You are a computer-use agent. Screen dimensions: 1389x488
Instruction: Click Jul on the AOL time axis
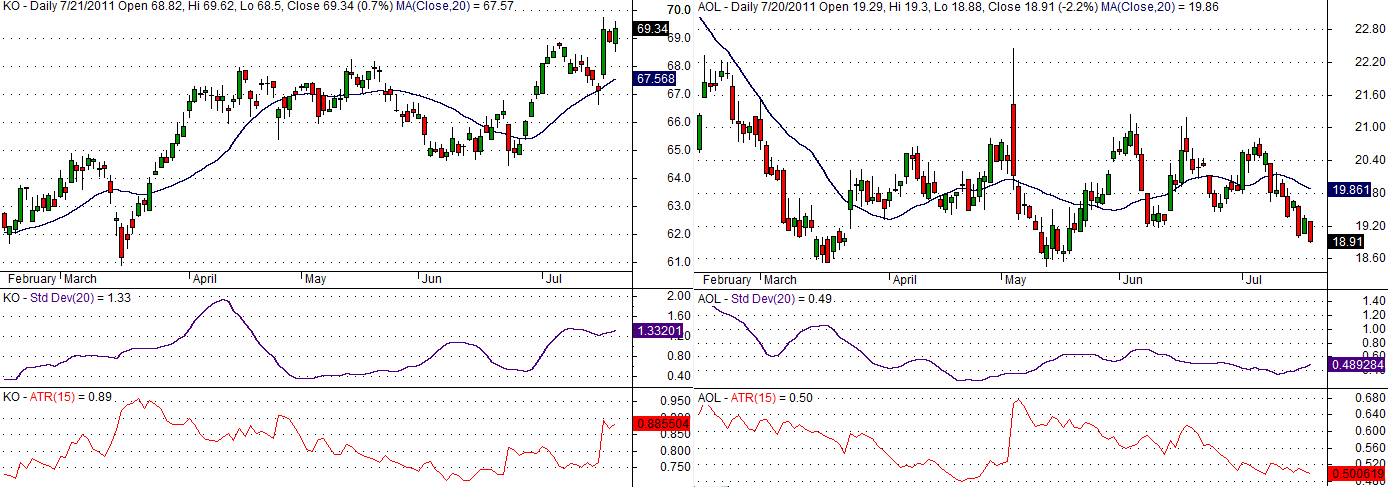click(x=1252, y=279)
